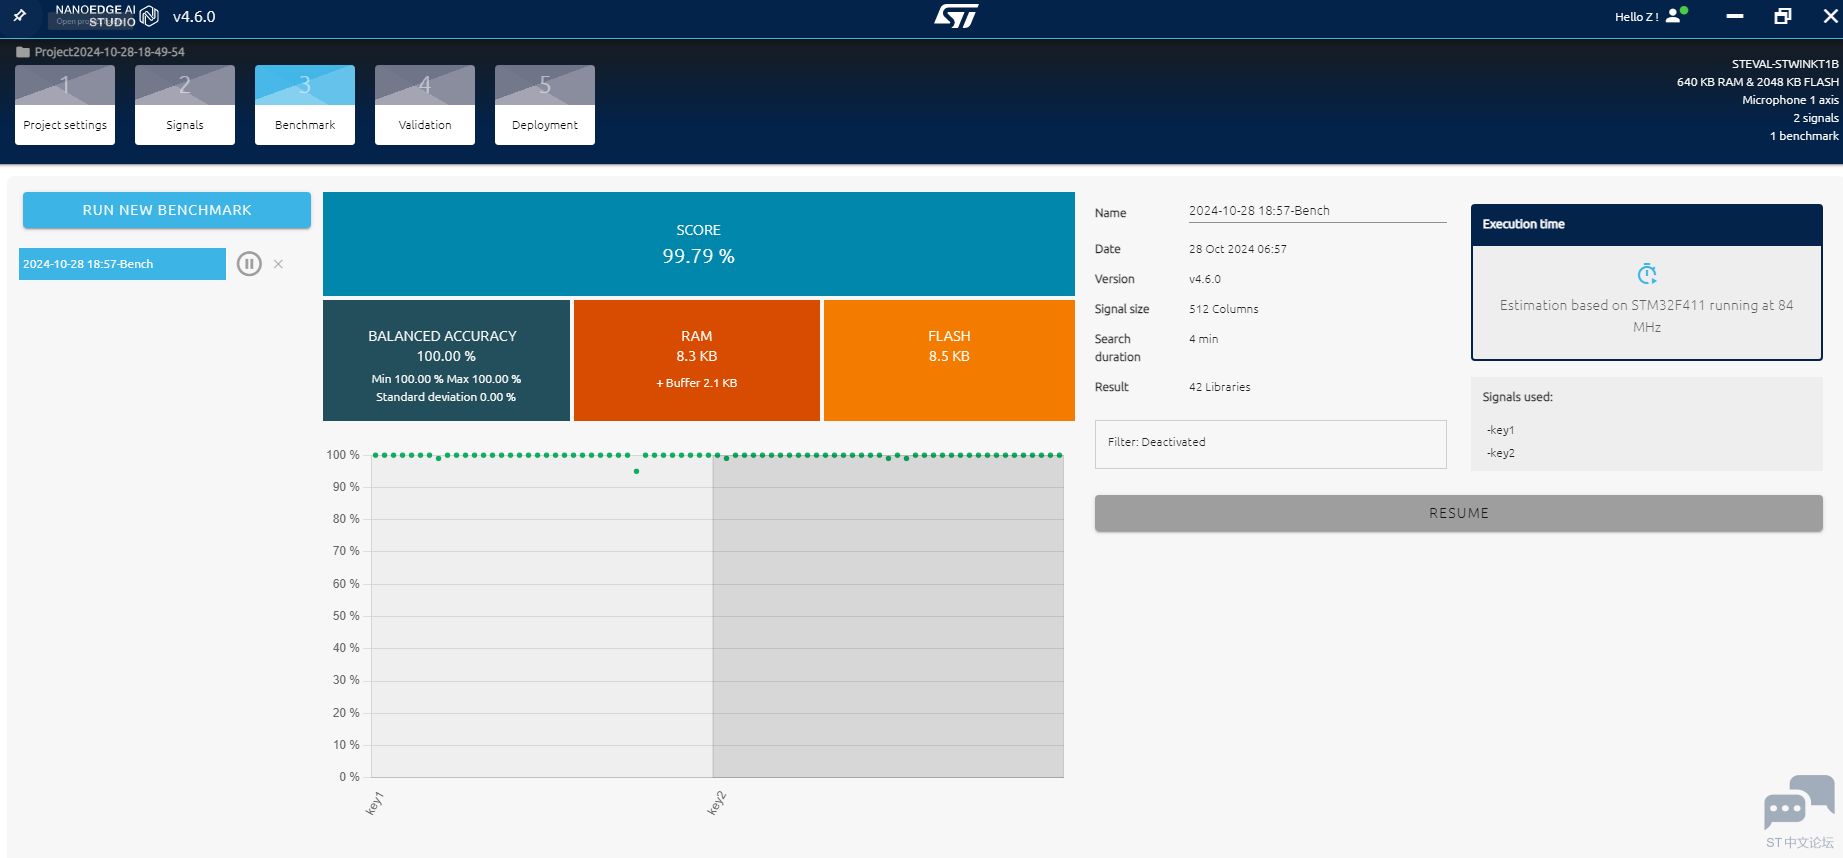Click the BALANCED ACCURACY tile
The height and width of the screenshot is (858, 1843).
446,361
